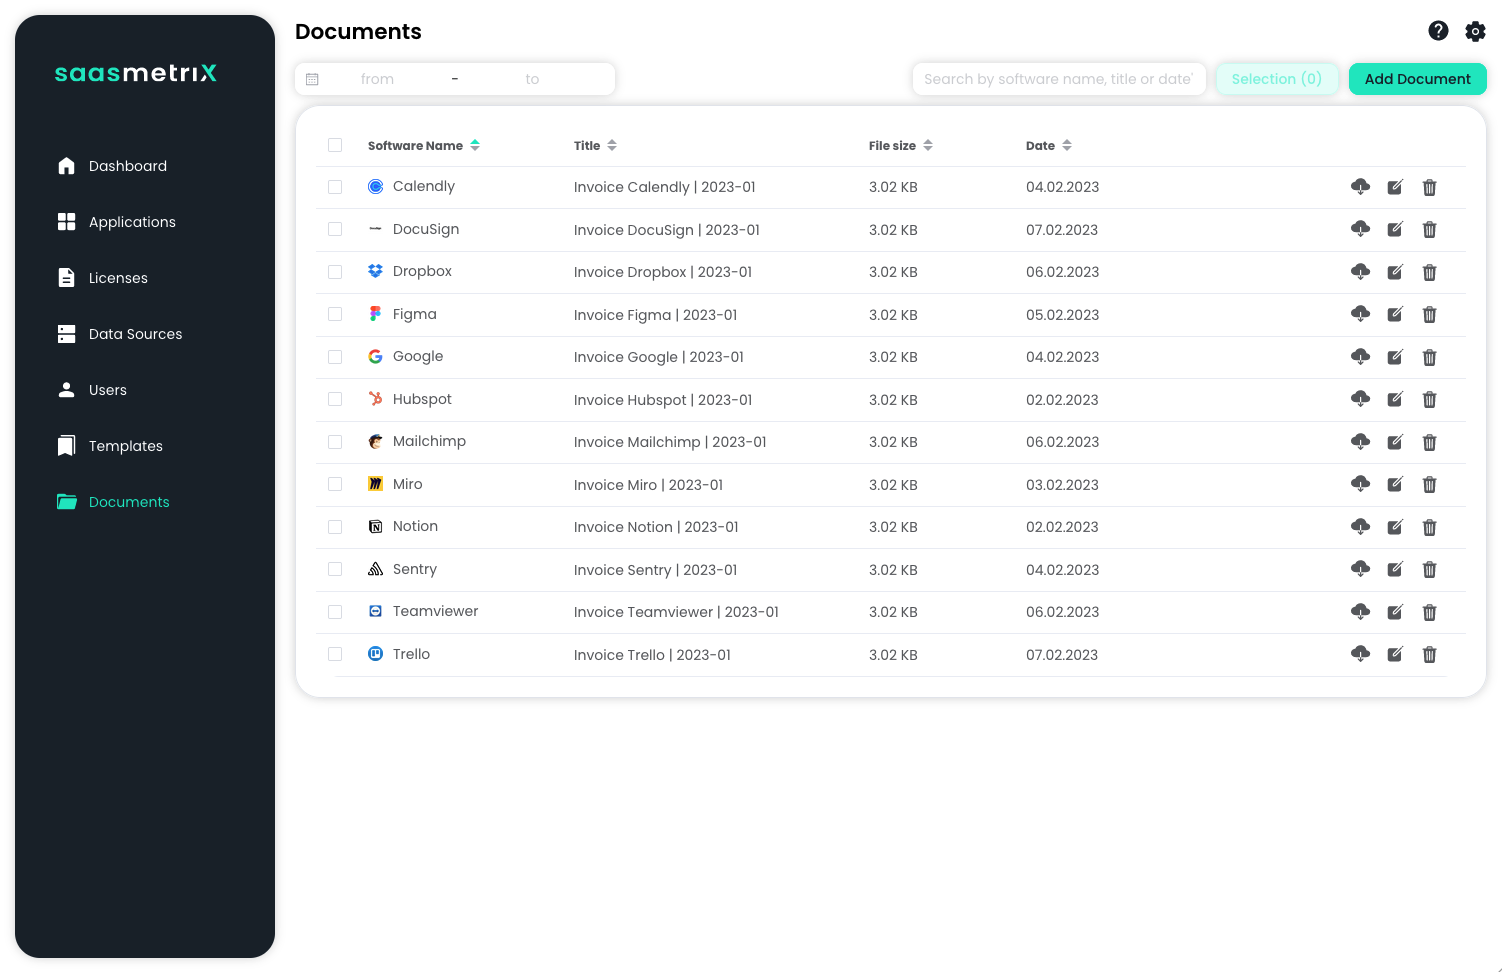Edit the Invoice Figma document

pos(1395,314)
